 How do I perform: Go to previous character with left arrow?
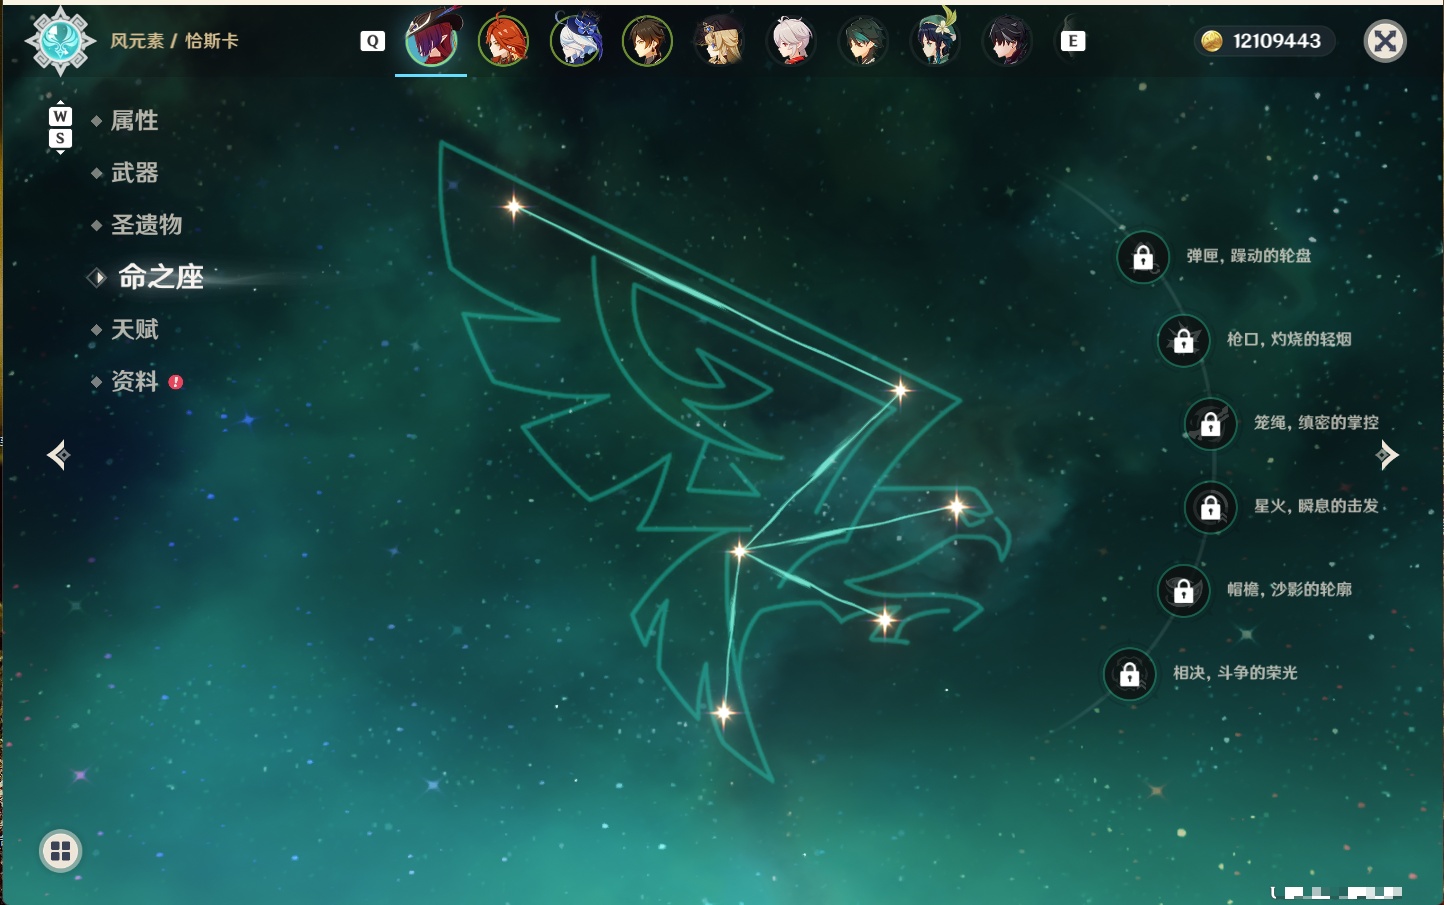[x=58, y=455]
